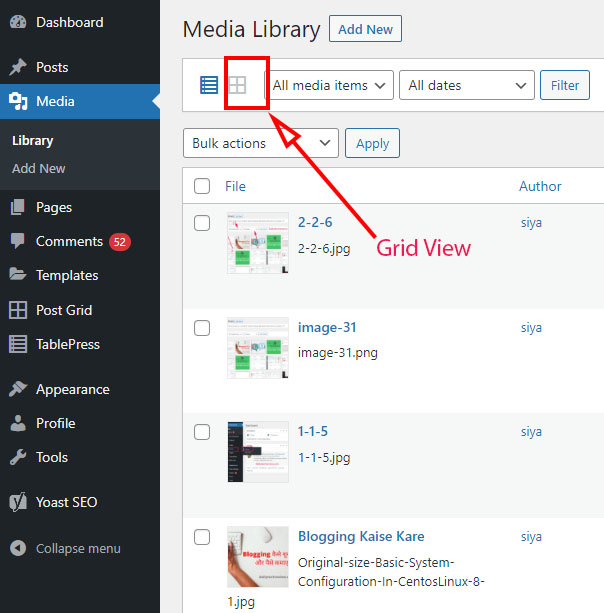Select the Media menu item
The width and height of the screenshot is (604, 613).
point(80,101)
